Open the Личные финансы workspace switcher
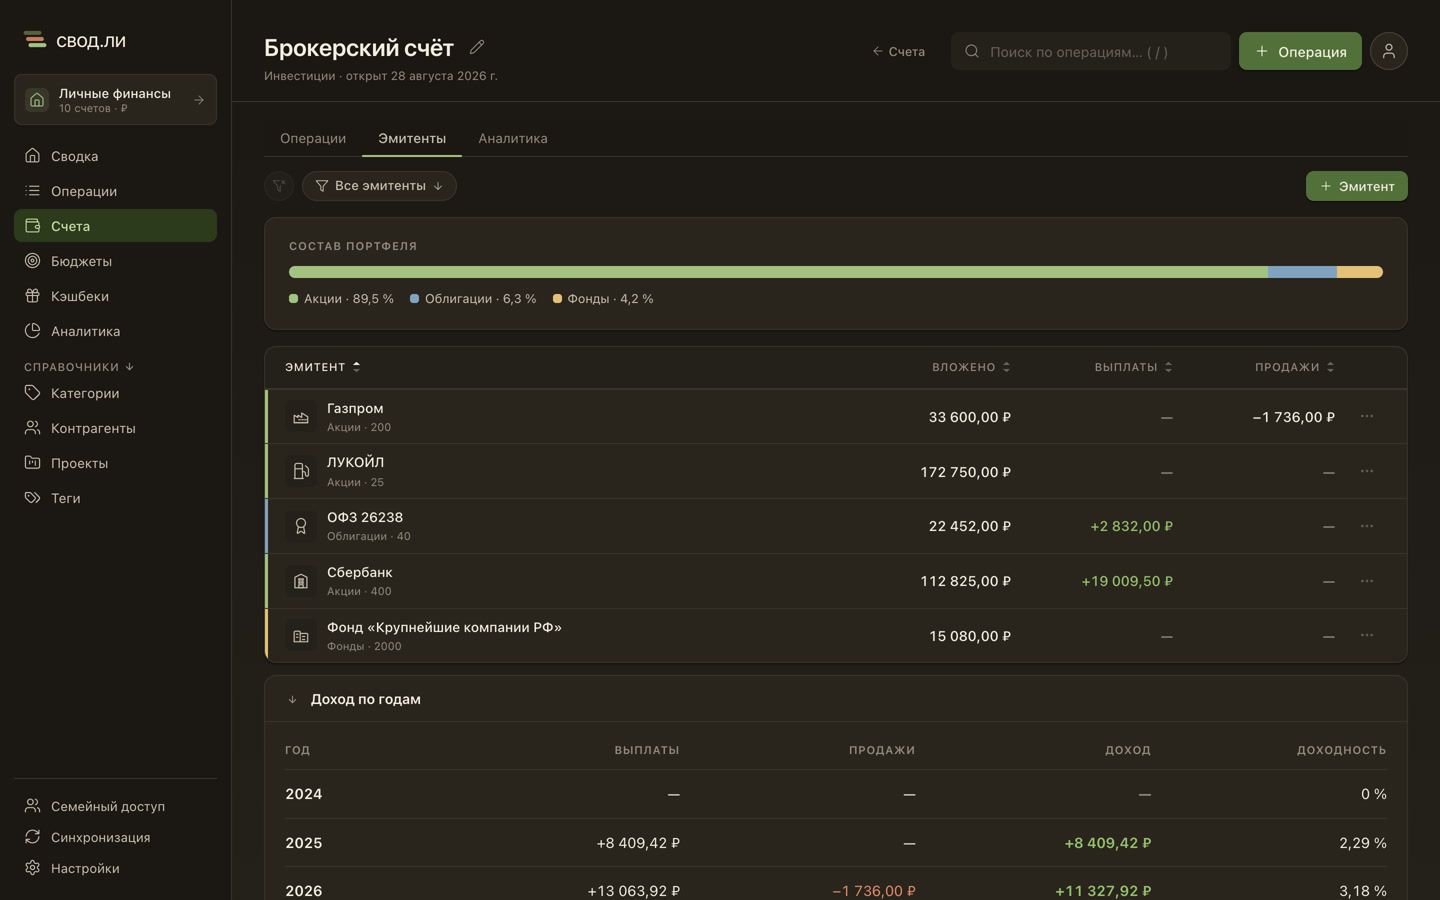1440x900 pixels. point(115,100)
